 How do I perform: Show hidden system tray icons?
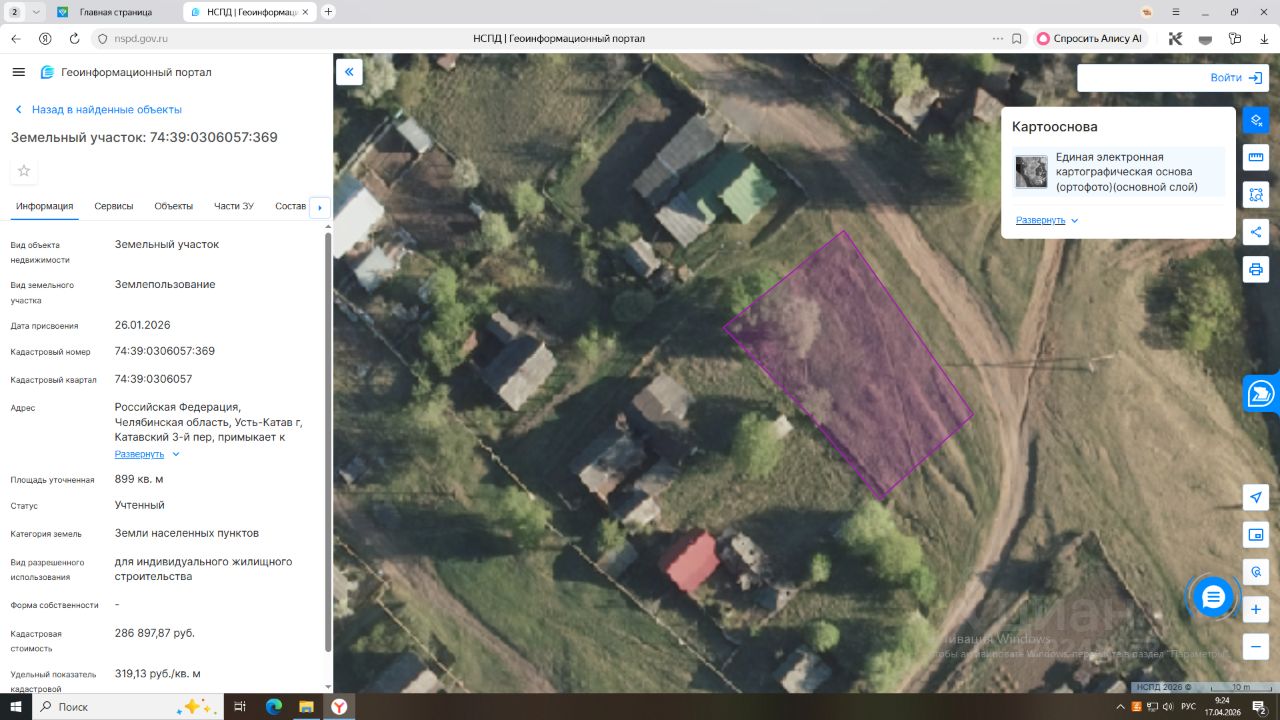1118,706
